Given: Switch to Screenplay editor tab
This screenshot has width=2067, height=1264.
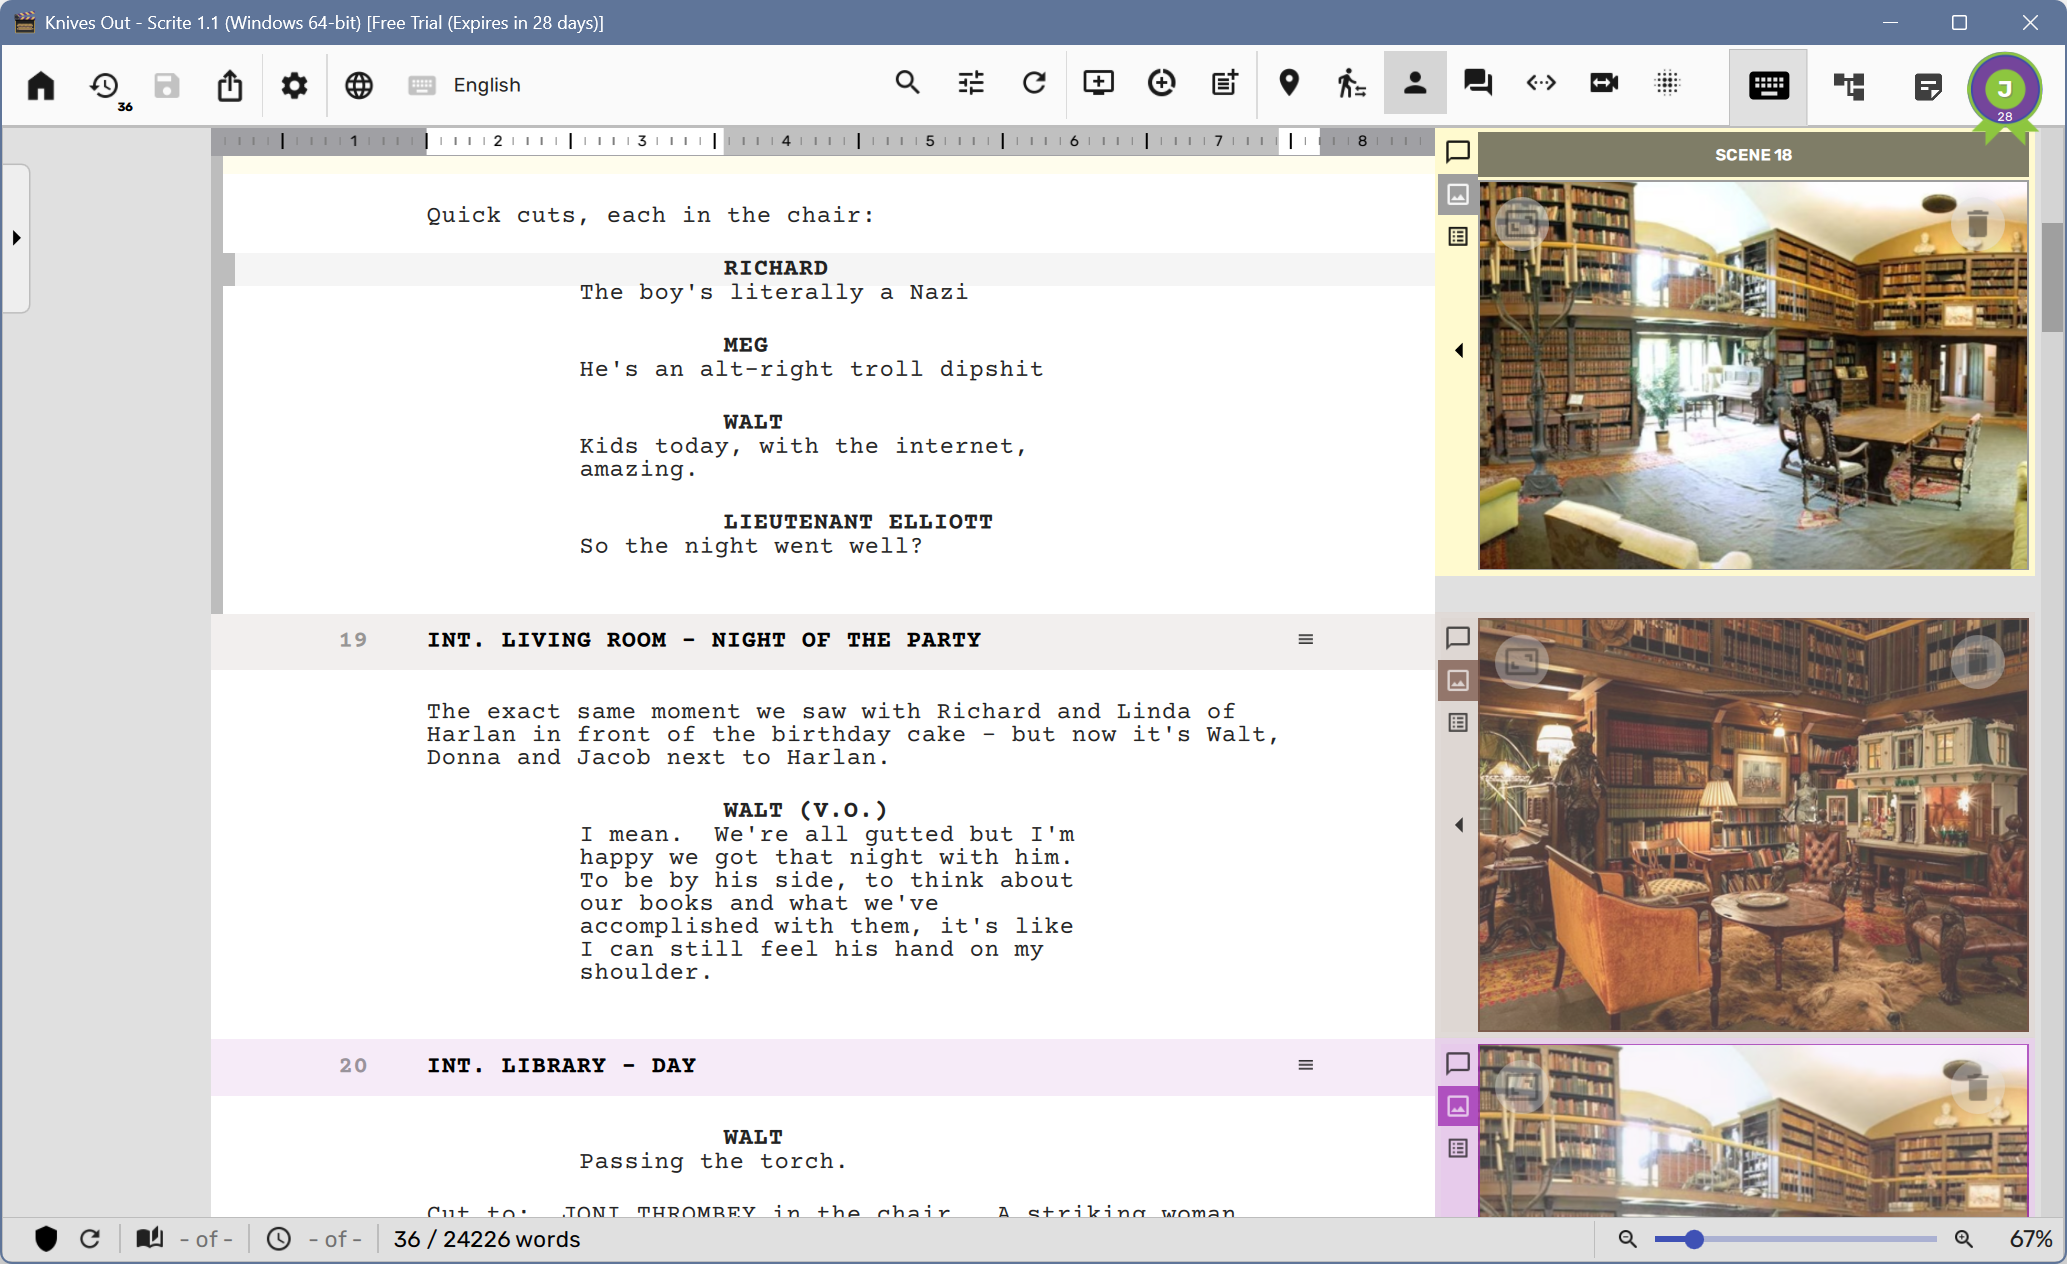Looking at the screenshot, I should pos(1769,86).
